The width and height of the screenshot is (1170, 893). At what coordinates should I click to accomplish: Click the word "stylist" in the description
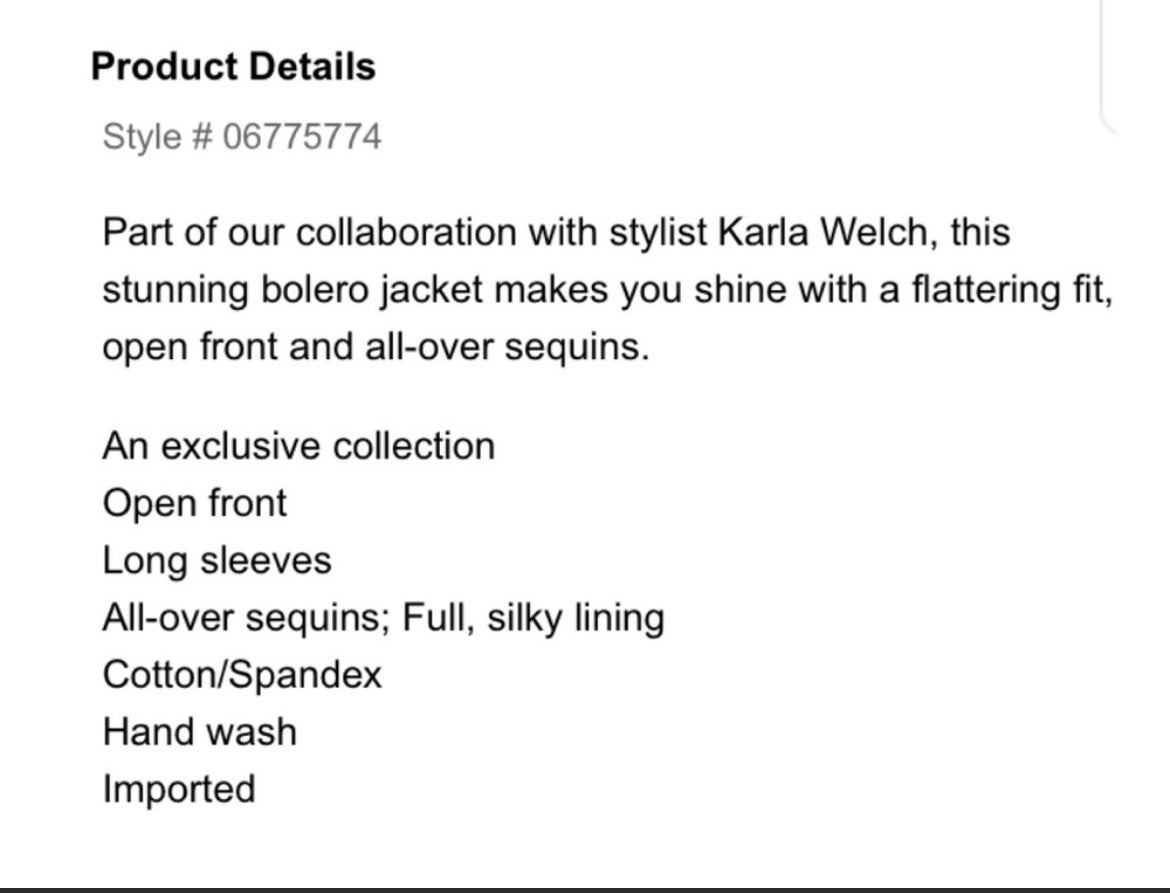tap(657, 232)
